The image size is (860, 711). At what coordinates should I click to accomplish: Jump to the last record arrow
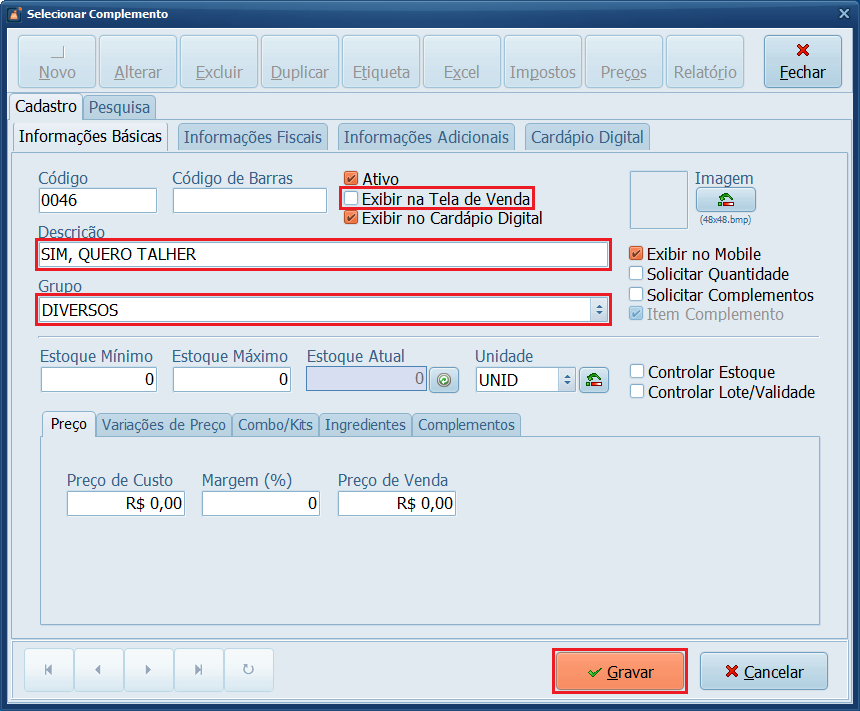[198, 670]
